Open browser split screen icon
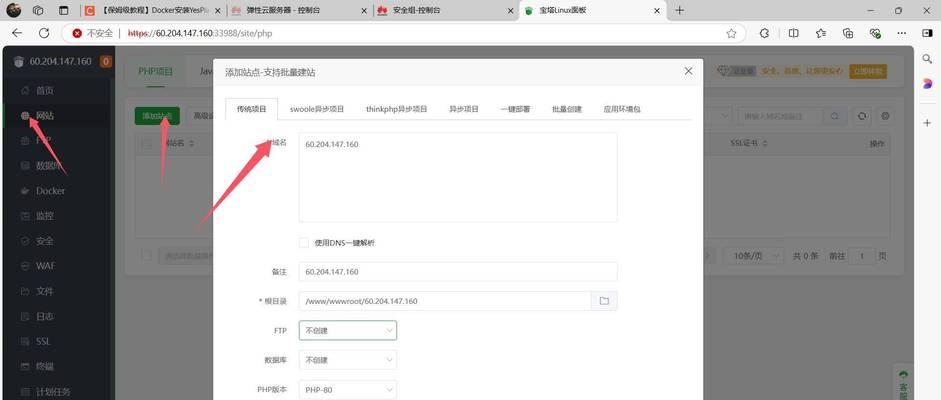The width and height of the screenshot is (941, 400). pos(793,34)
